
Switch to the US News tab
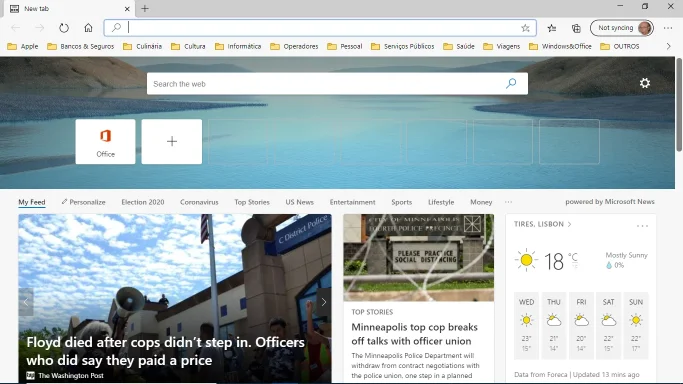299,202
